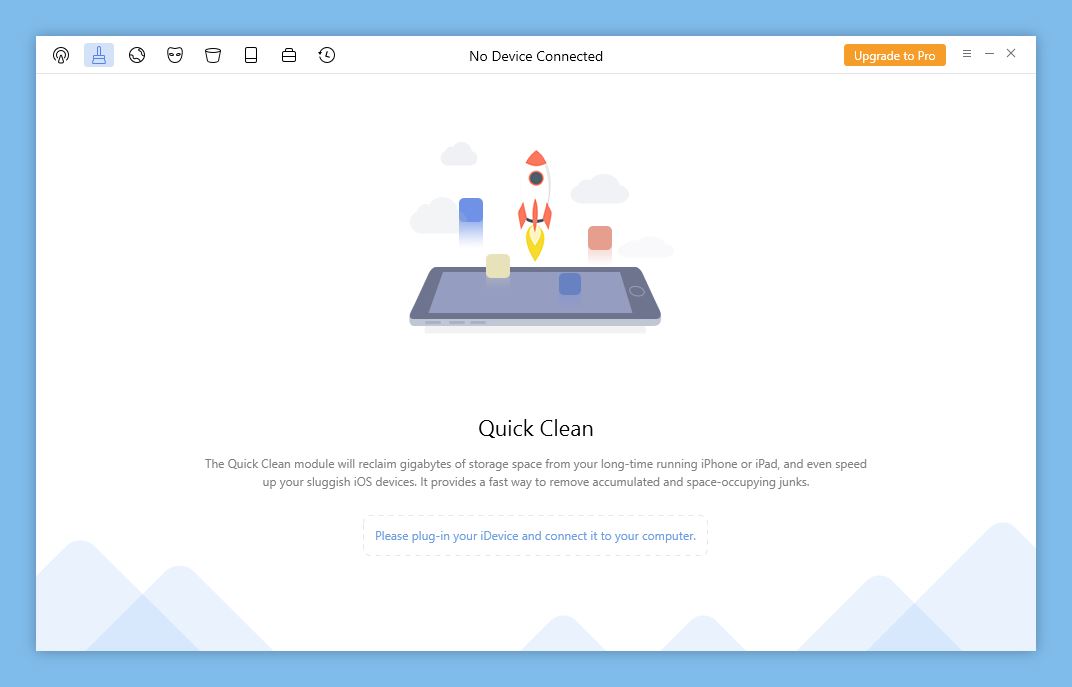Image resolution: width=1072 pixels, height=687 pixels.
Task: Close the PhoneClean window
Action: point(1011,54)
